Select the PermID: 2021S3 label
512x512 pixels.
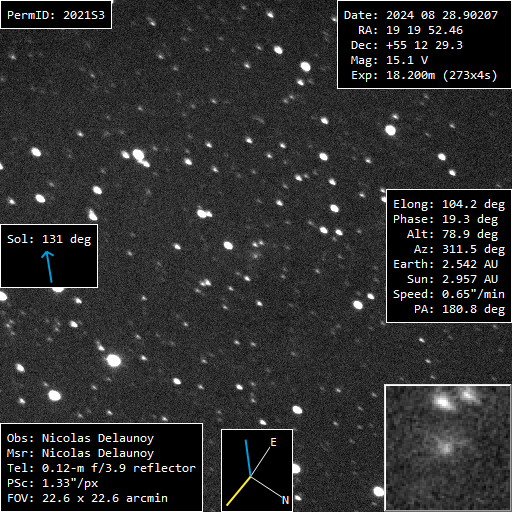pos(56,15)
